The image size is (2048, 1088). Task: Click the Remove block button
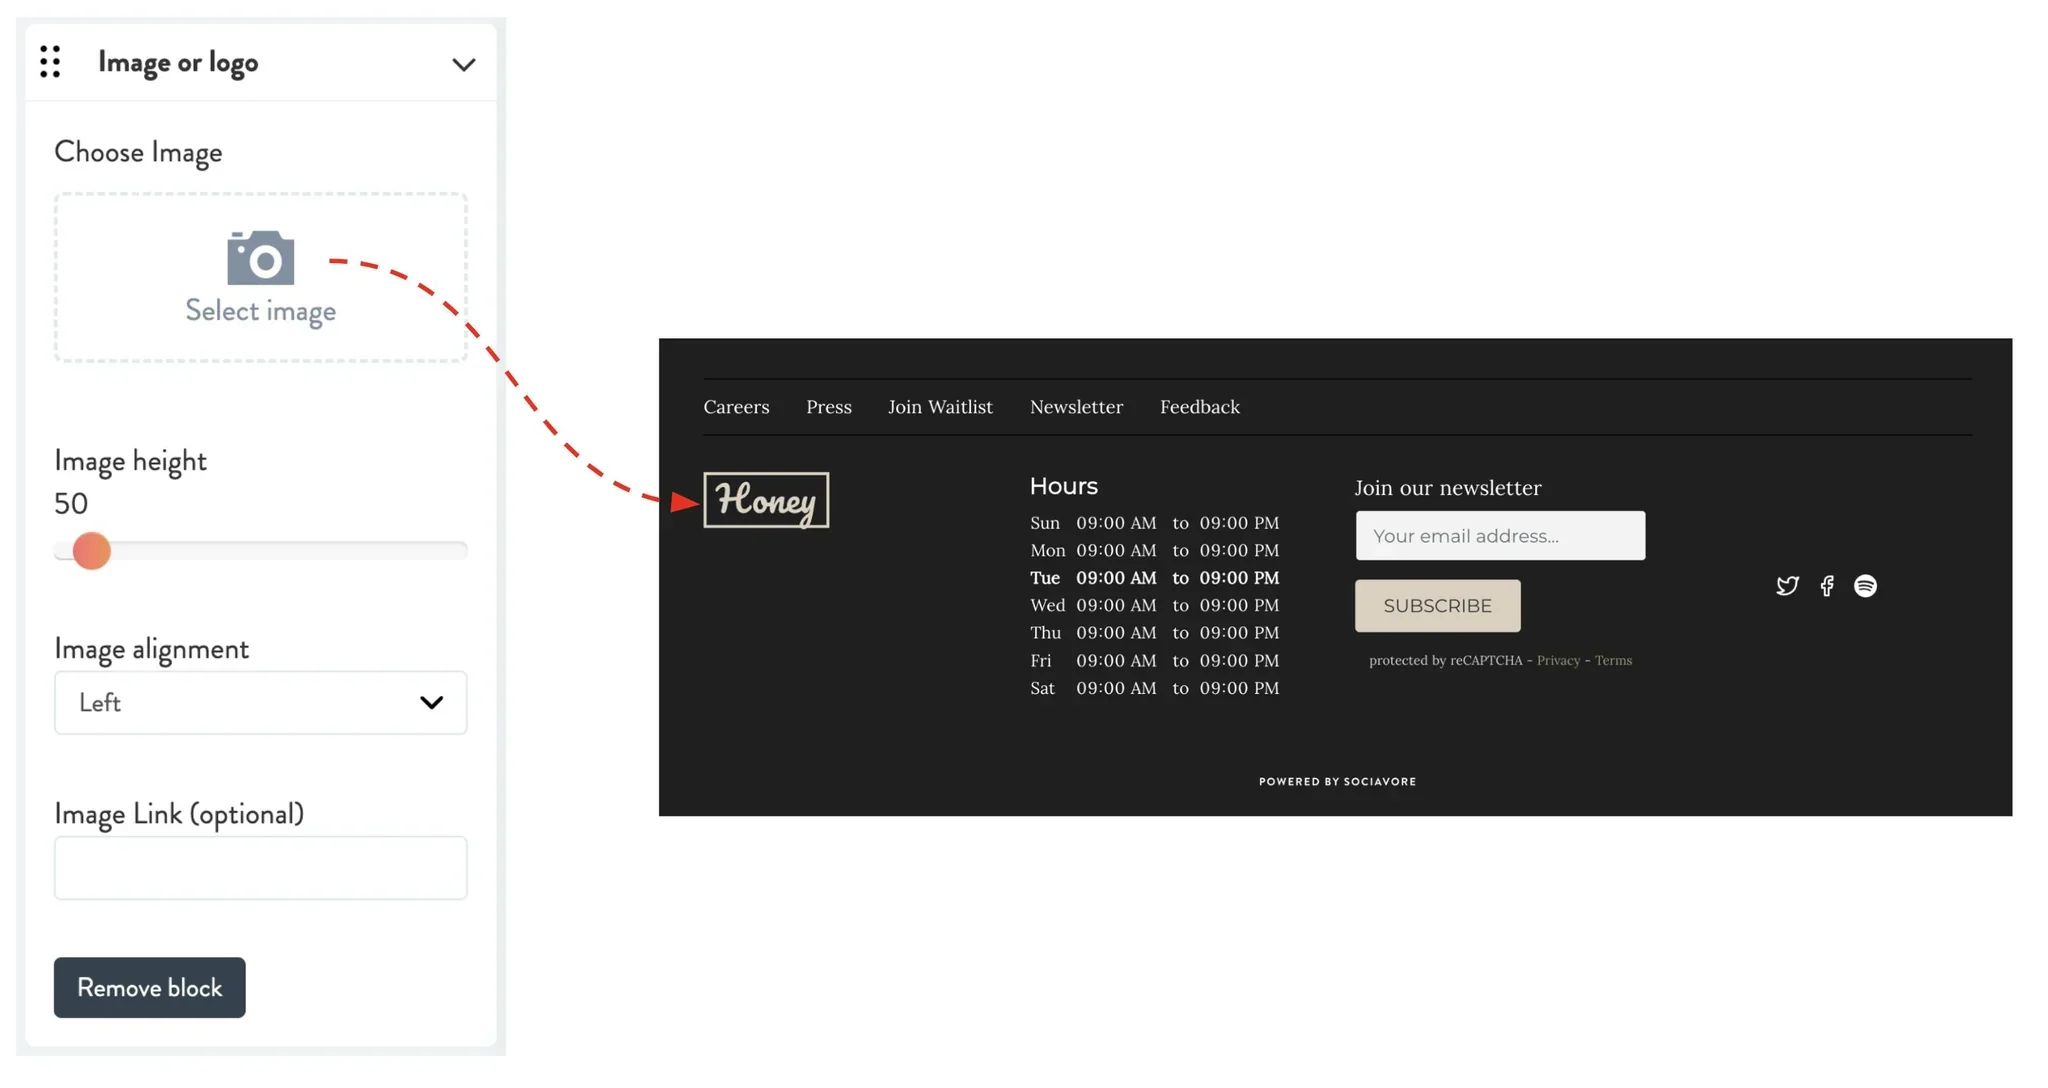[150, 988]
